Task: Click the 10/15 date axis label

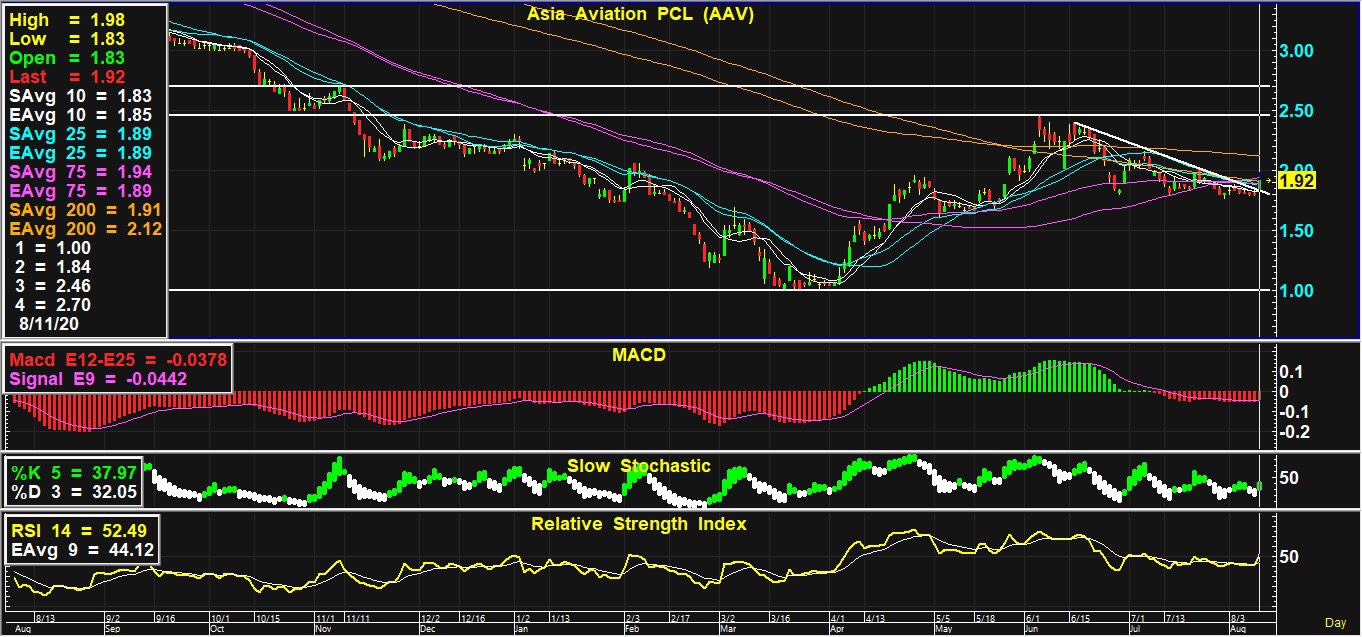Action: (268, 620)
